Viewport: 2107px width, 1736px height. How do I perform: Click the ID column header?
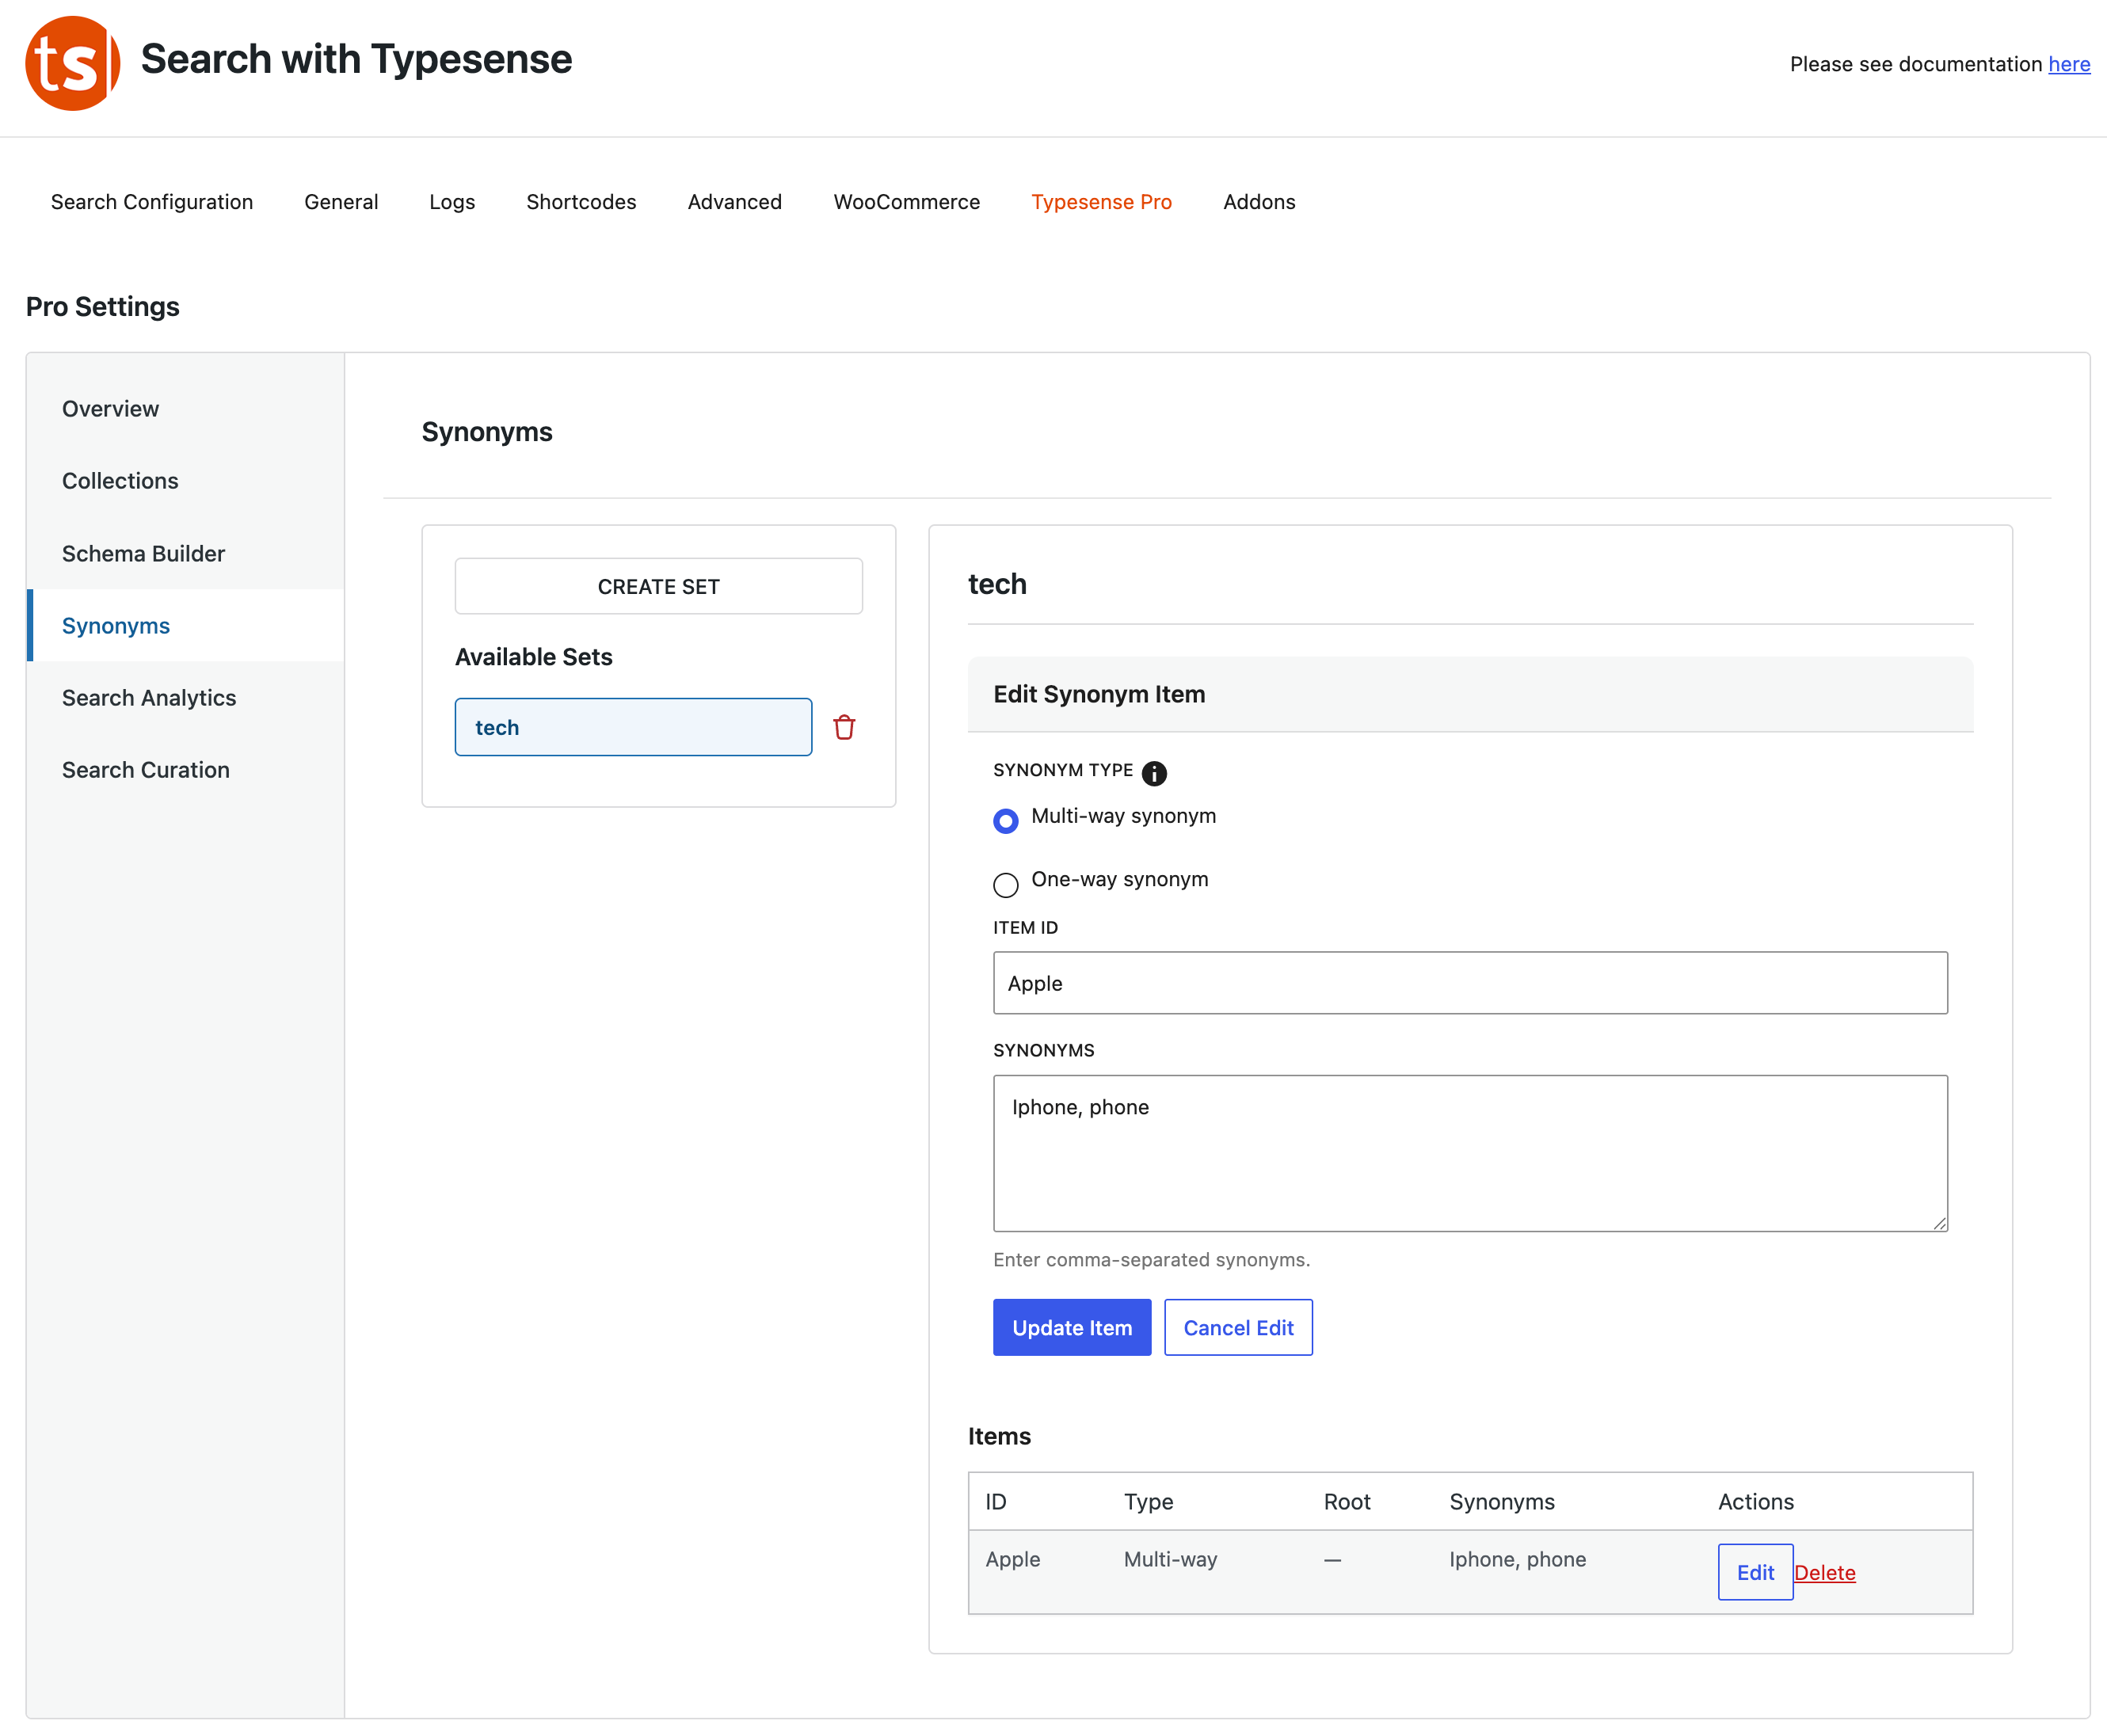996,1501
